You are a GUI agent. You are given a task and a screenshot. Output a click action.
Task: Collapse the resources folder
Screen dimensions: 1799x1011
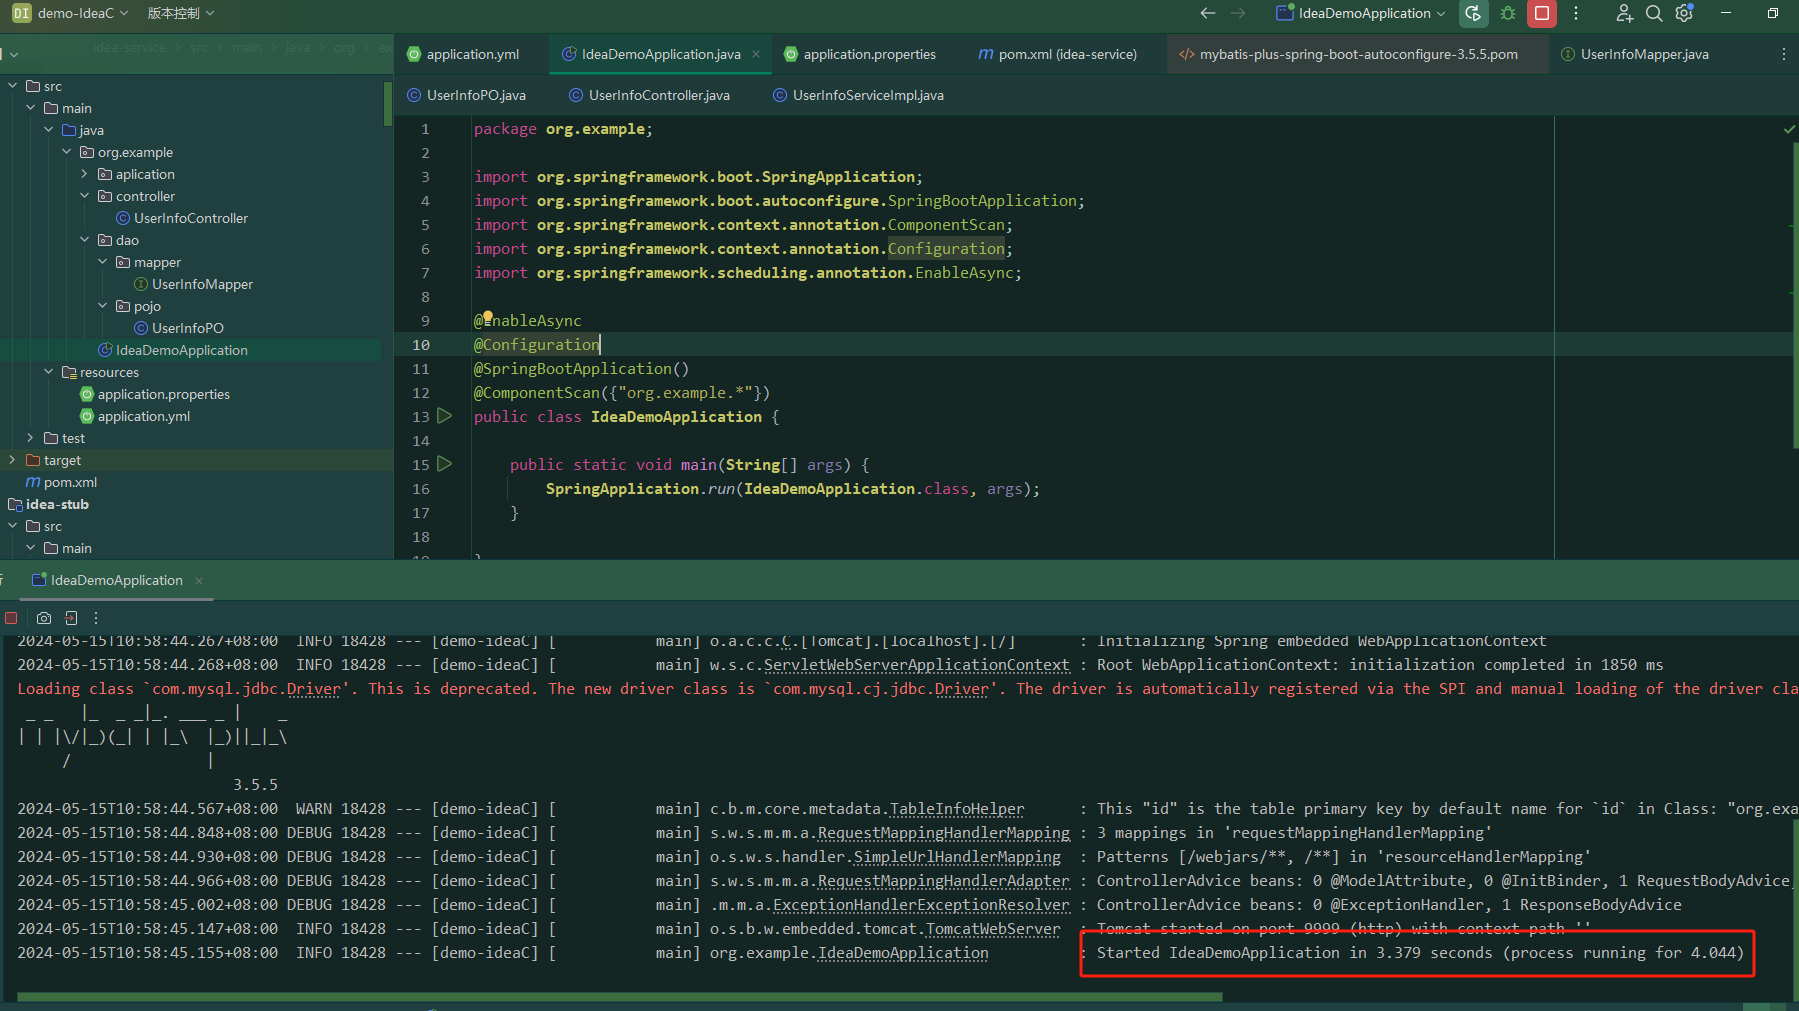click(48, 372)
